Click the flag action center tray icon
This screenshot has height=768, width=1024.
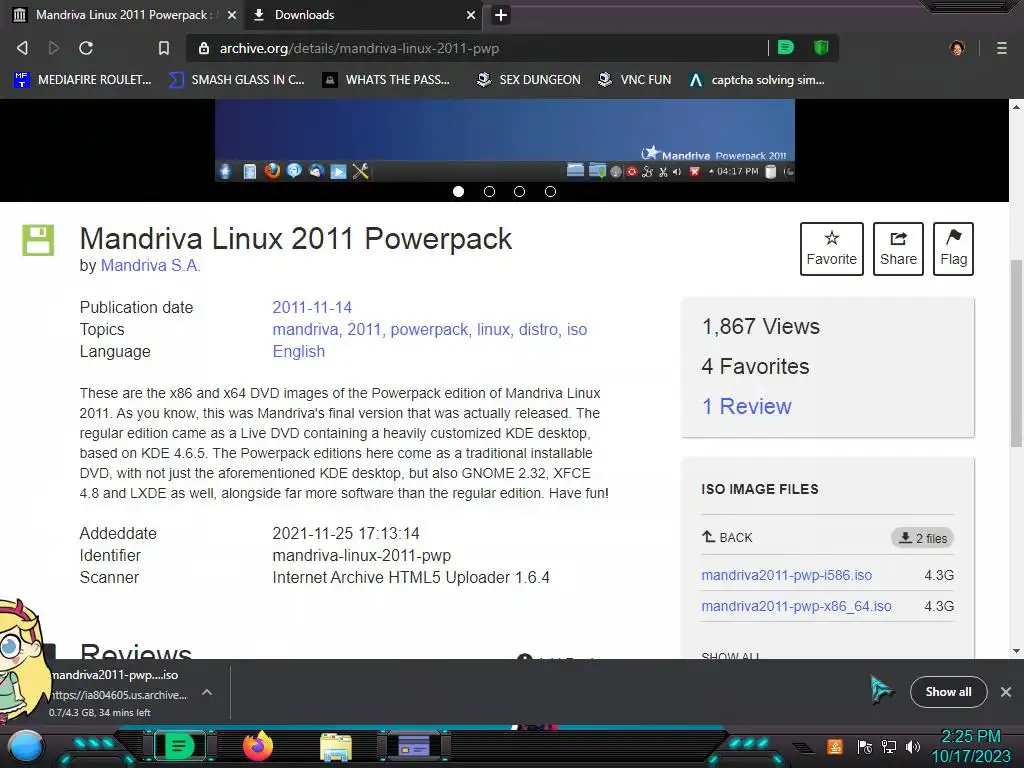tap(864, 747)
